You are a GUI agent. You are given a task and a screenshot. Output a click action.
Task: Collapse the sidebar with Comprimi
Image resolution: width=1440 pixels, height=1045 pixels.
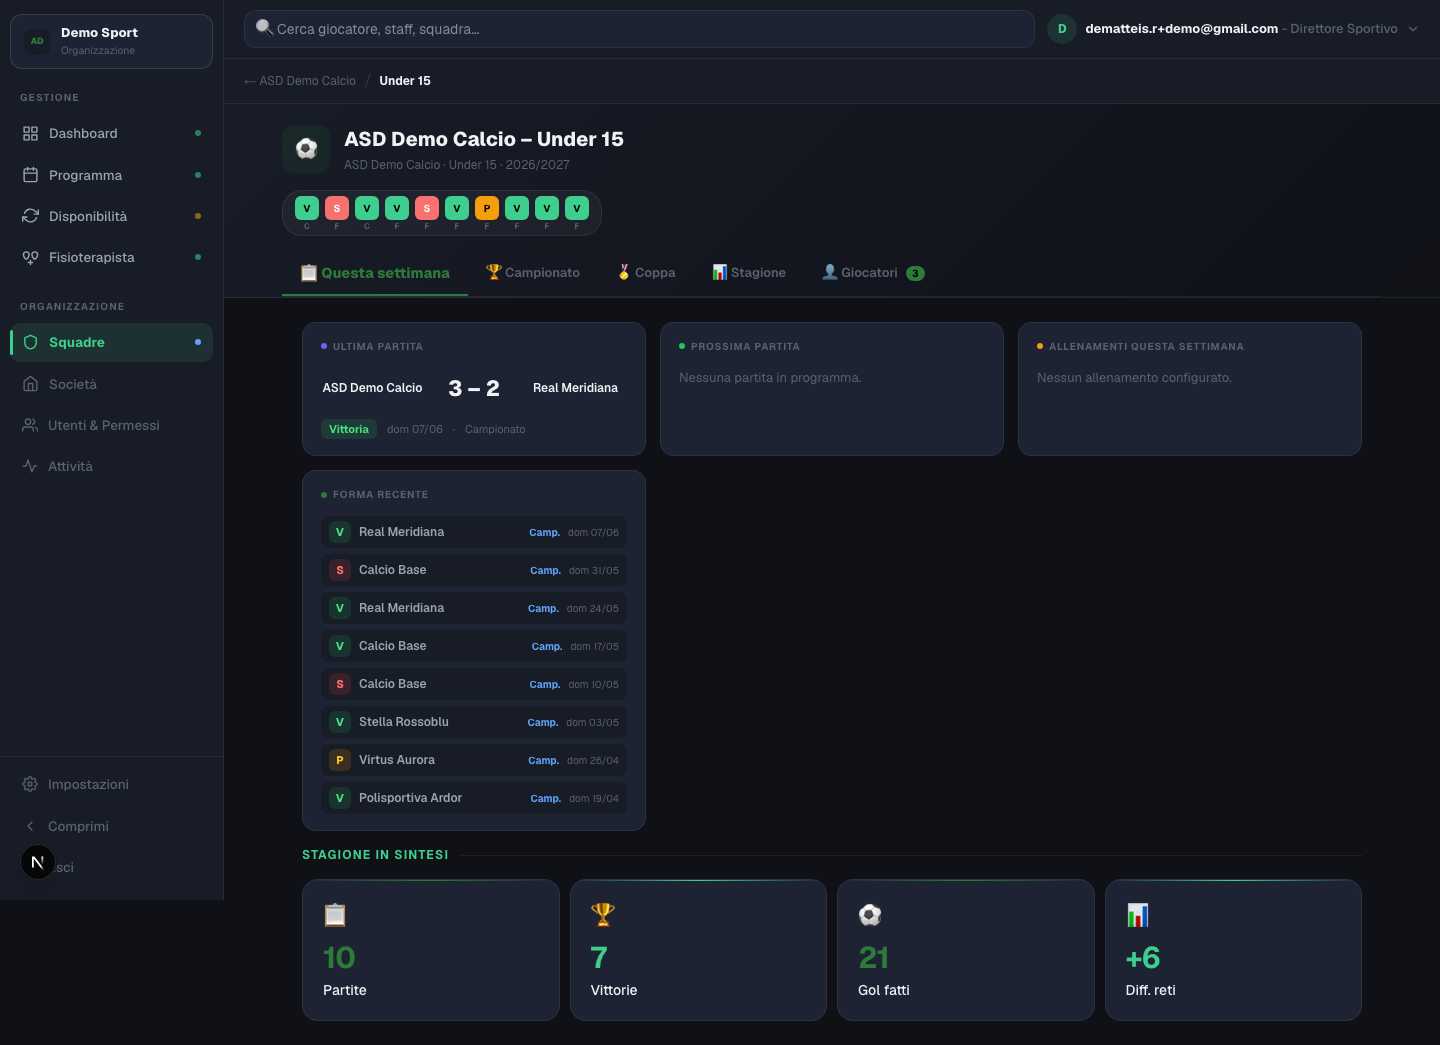[111, 826]
